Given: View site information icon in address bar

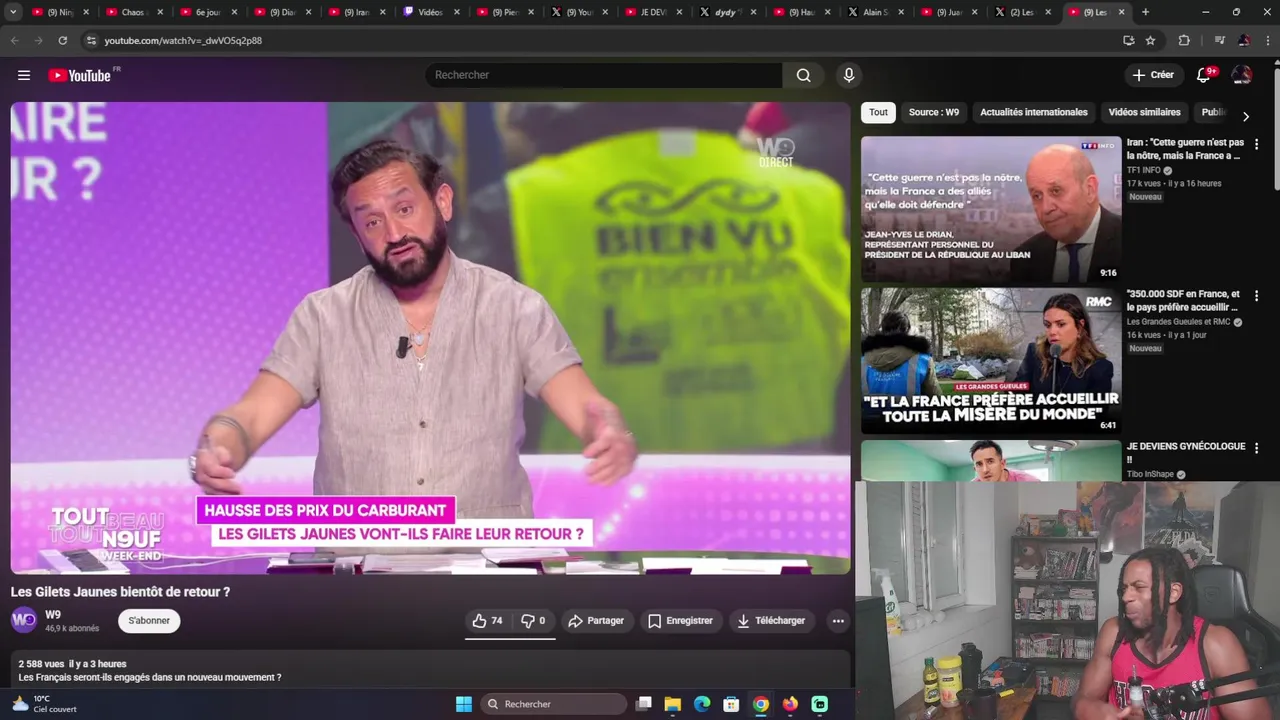Looking at the screenshot, I should 91,40.
